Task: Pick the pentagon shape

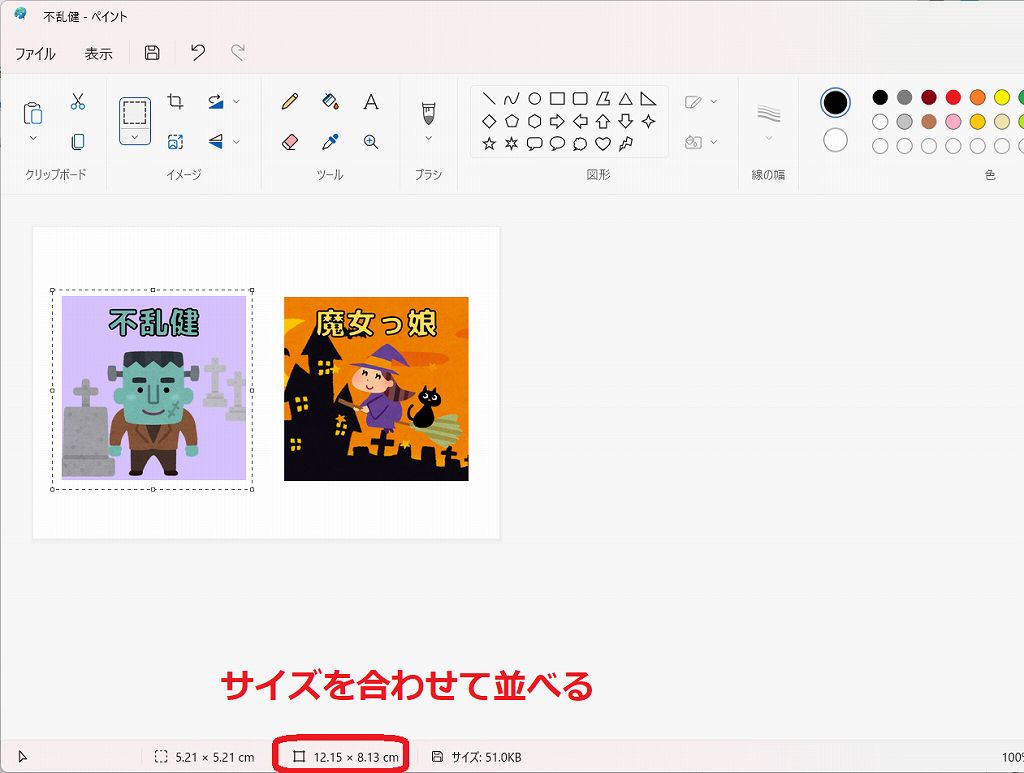Action: click(x=511, y=121)
